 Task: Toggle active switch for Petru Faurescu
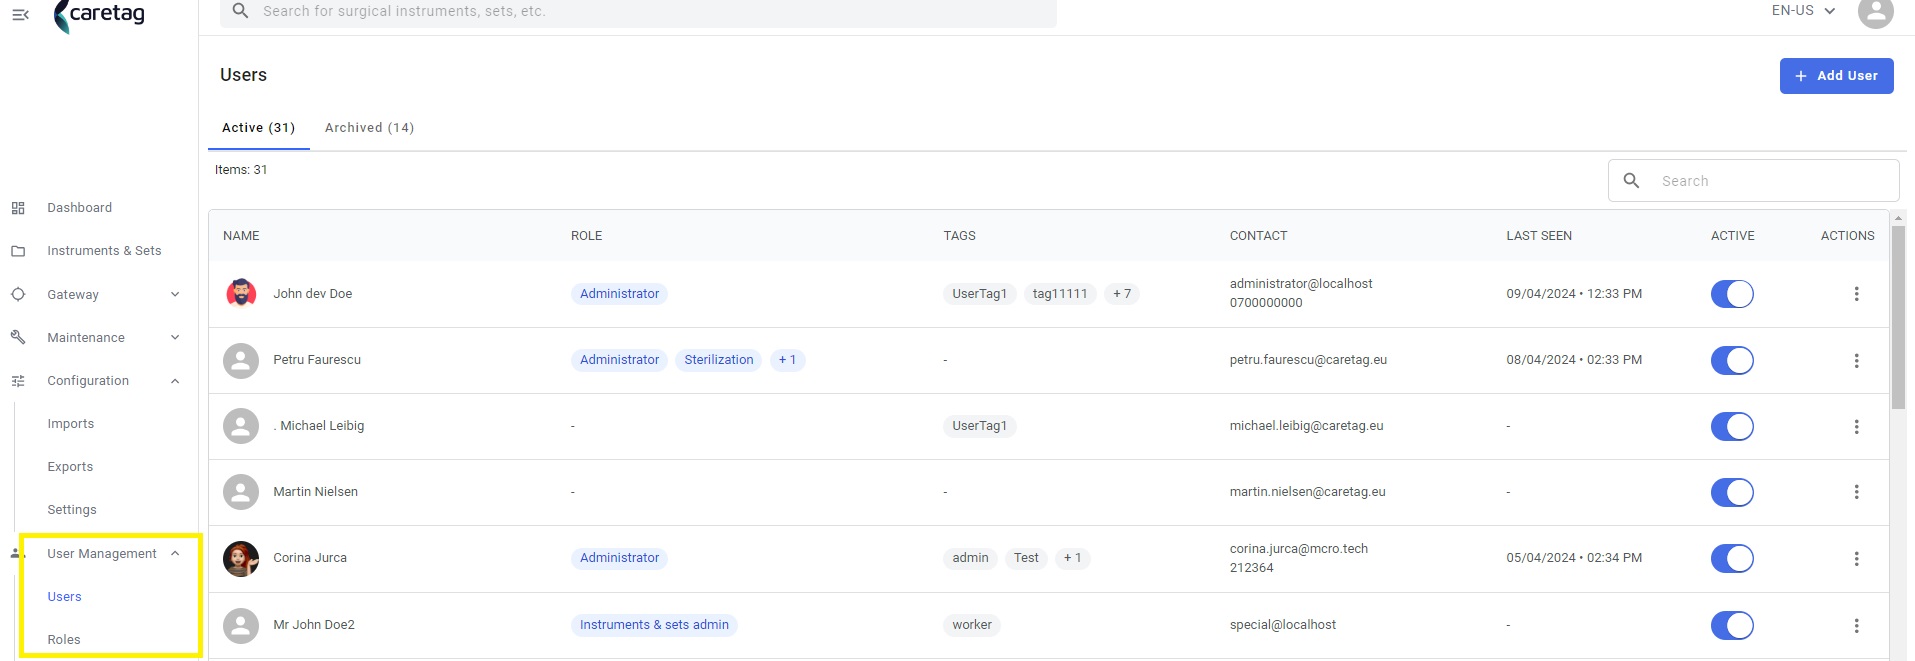1732,360
